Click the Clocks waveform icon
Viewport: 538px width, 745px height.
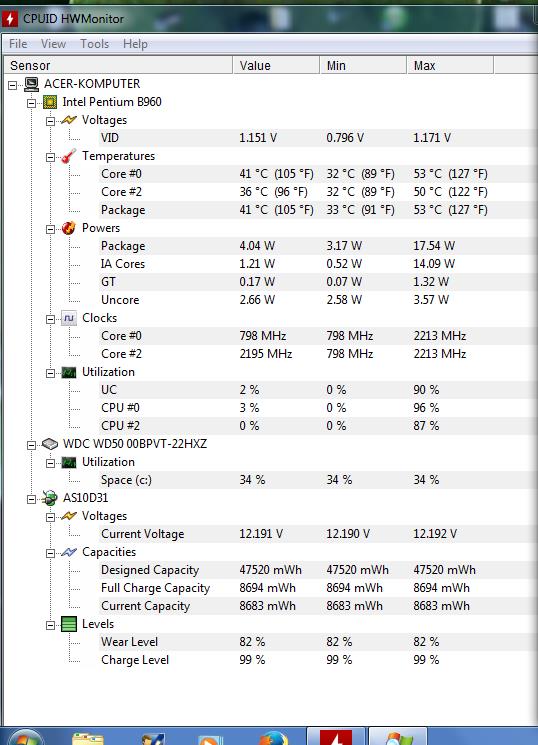point(68,318)
